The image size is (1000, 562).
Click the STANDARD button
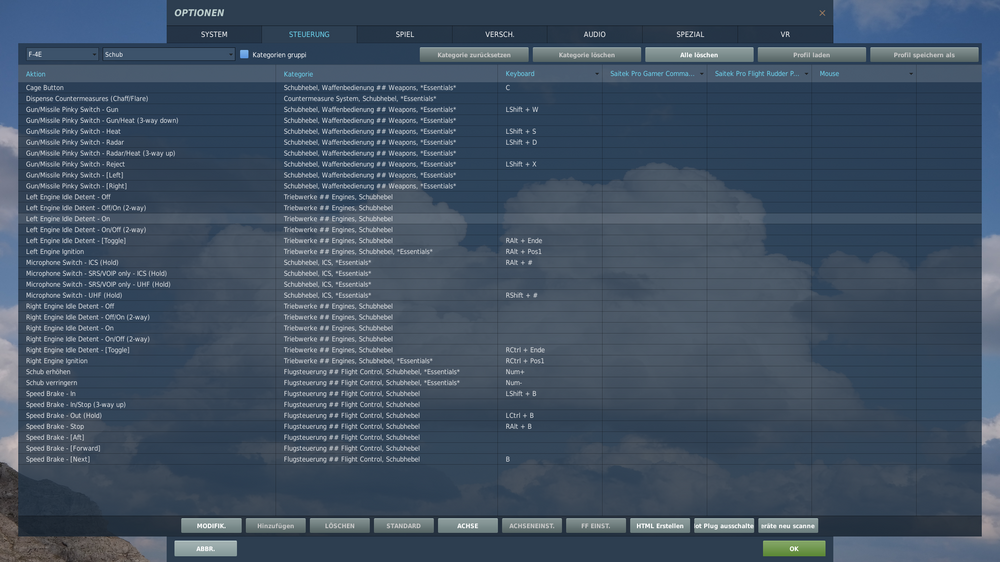(x=404, y=526)
